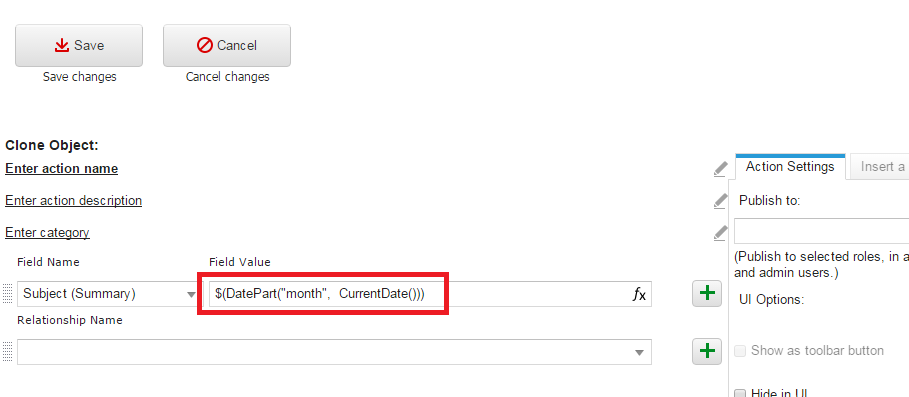Viewport: 909px width, 397px height.
Task: Grab the drag handle of relationship row
Action: pyautogui.click(x=8, y=351)
